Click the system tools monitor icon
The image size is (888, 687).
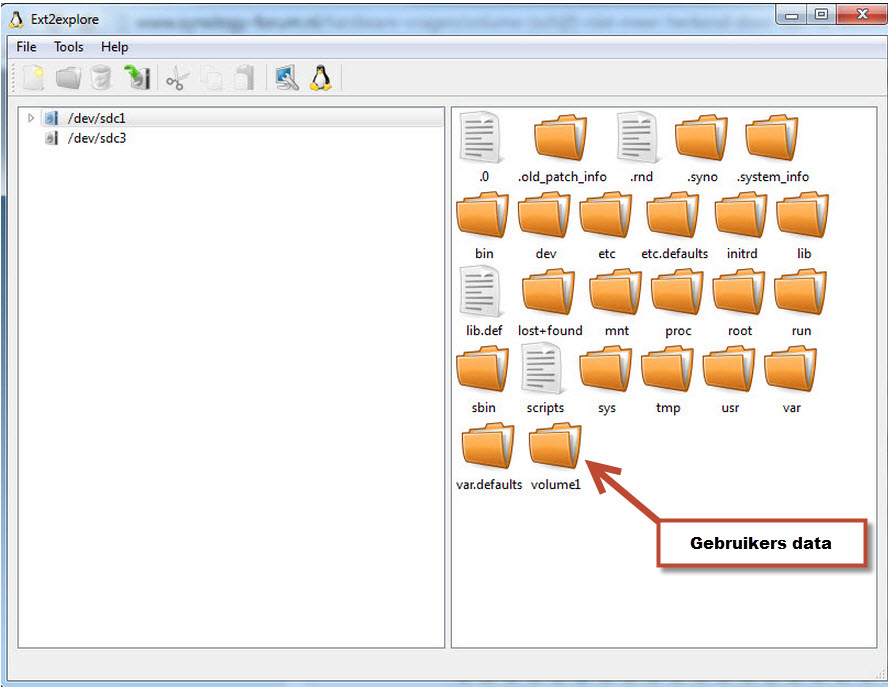tap(287, 78)
